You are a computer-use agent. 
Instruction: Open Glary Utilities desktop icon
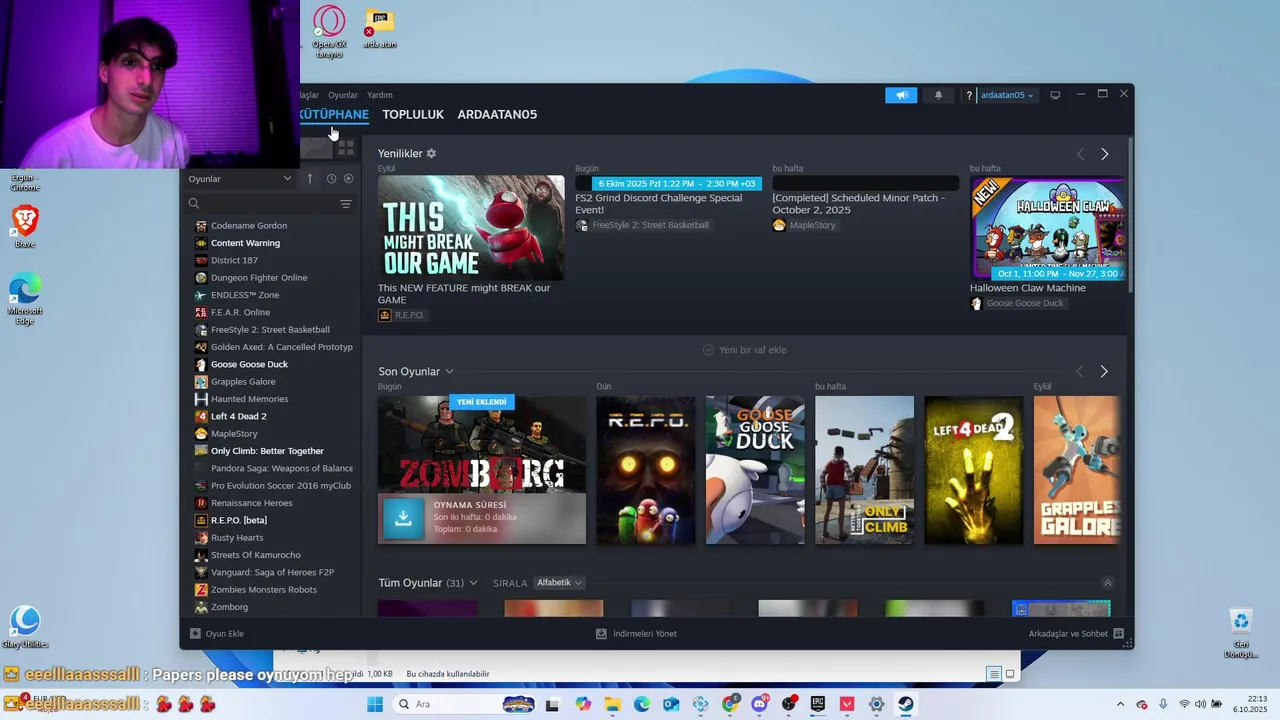point(25,627)
